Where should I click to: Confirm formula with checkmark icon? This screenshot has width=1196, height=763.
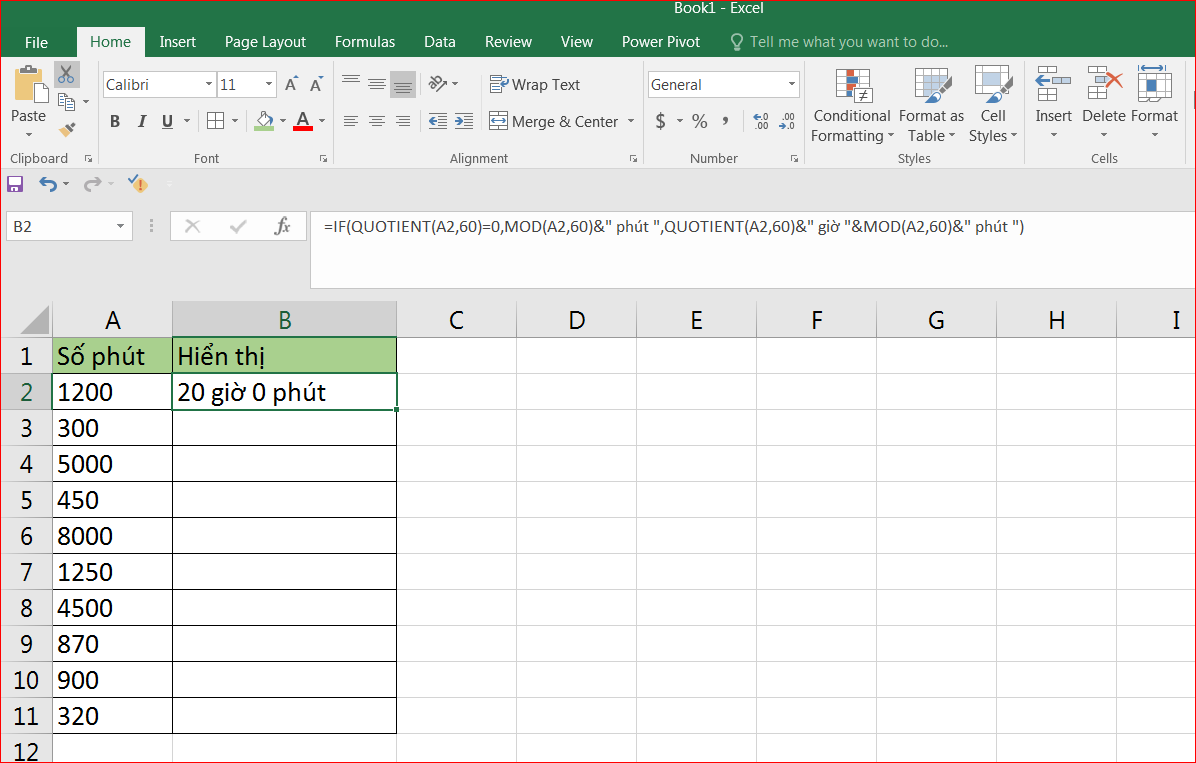[x=238, y=226]
